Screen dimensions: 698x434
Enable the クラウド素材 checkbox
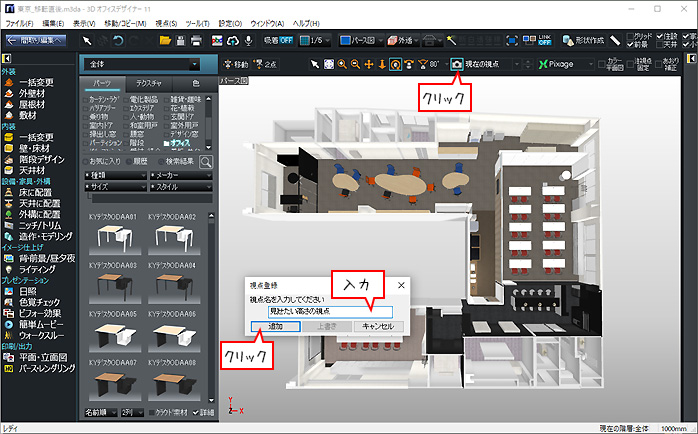(x=152, y=411)
